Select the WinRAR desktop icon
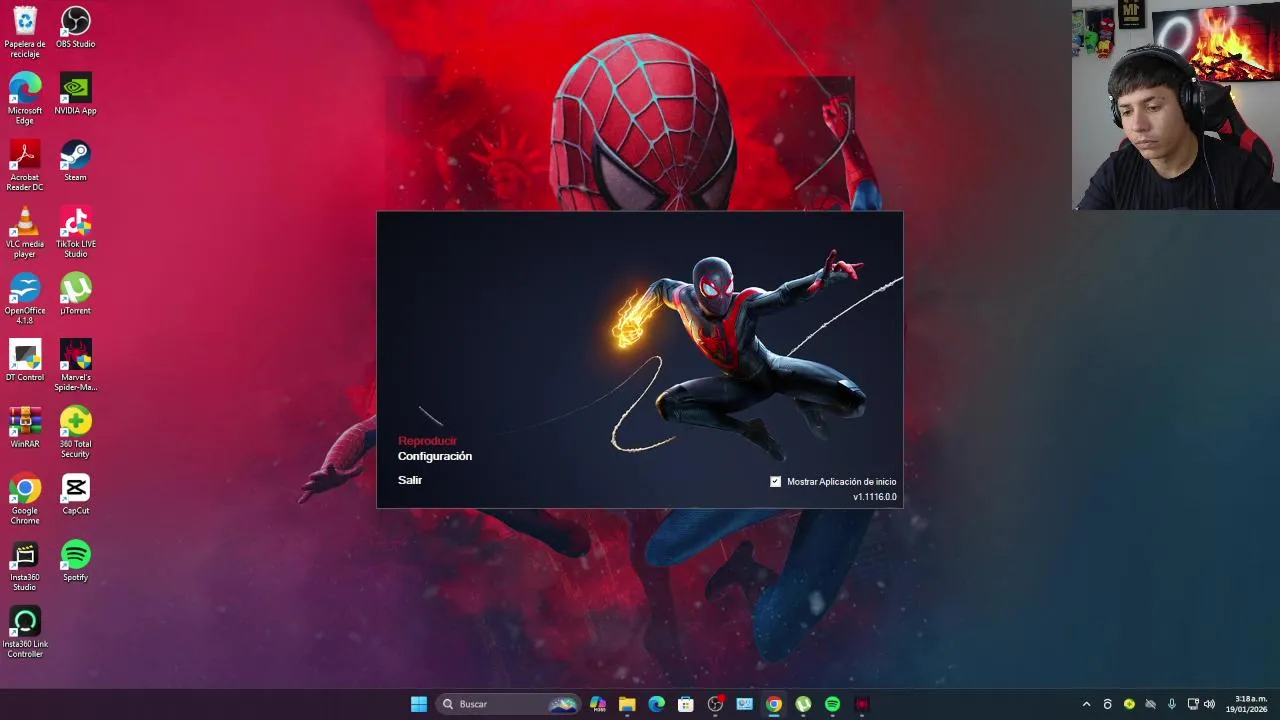The image size is (1280, 720). 25,427
